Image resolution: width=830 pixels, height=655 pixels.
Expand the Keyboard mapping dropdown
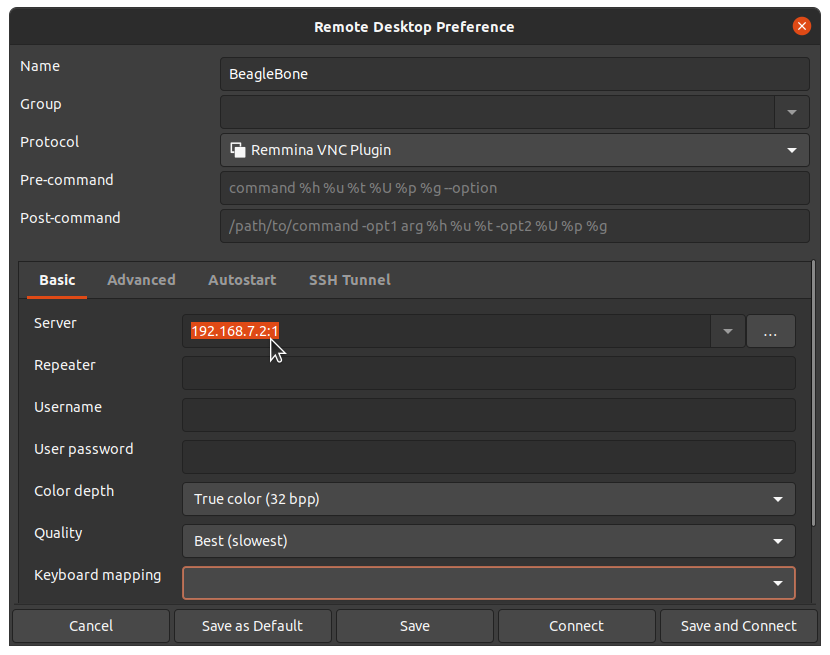(777, 583)
